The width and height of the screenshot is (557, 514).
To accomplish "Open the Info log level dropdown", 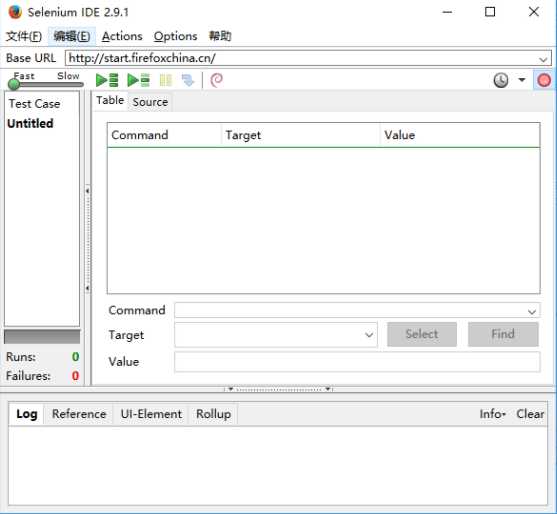I will point(492,414).
